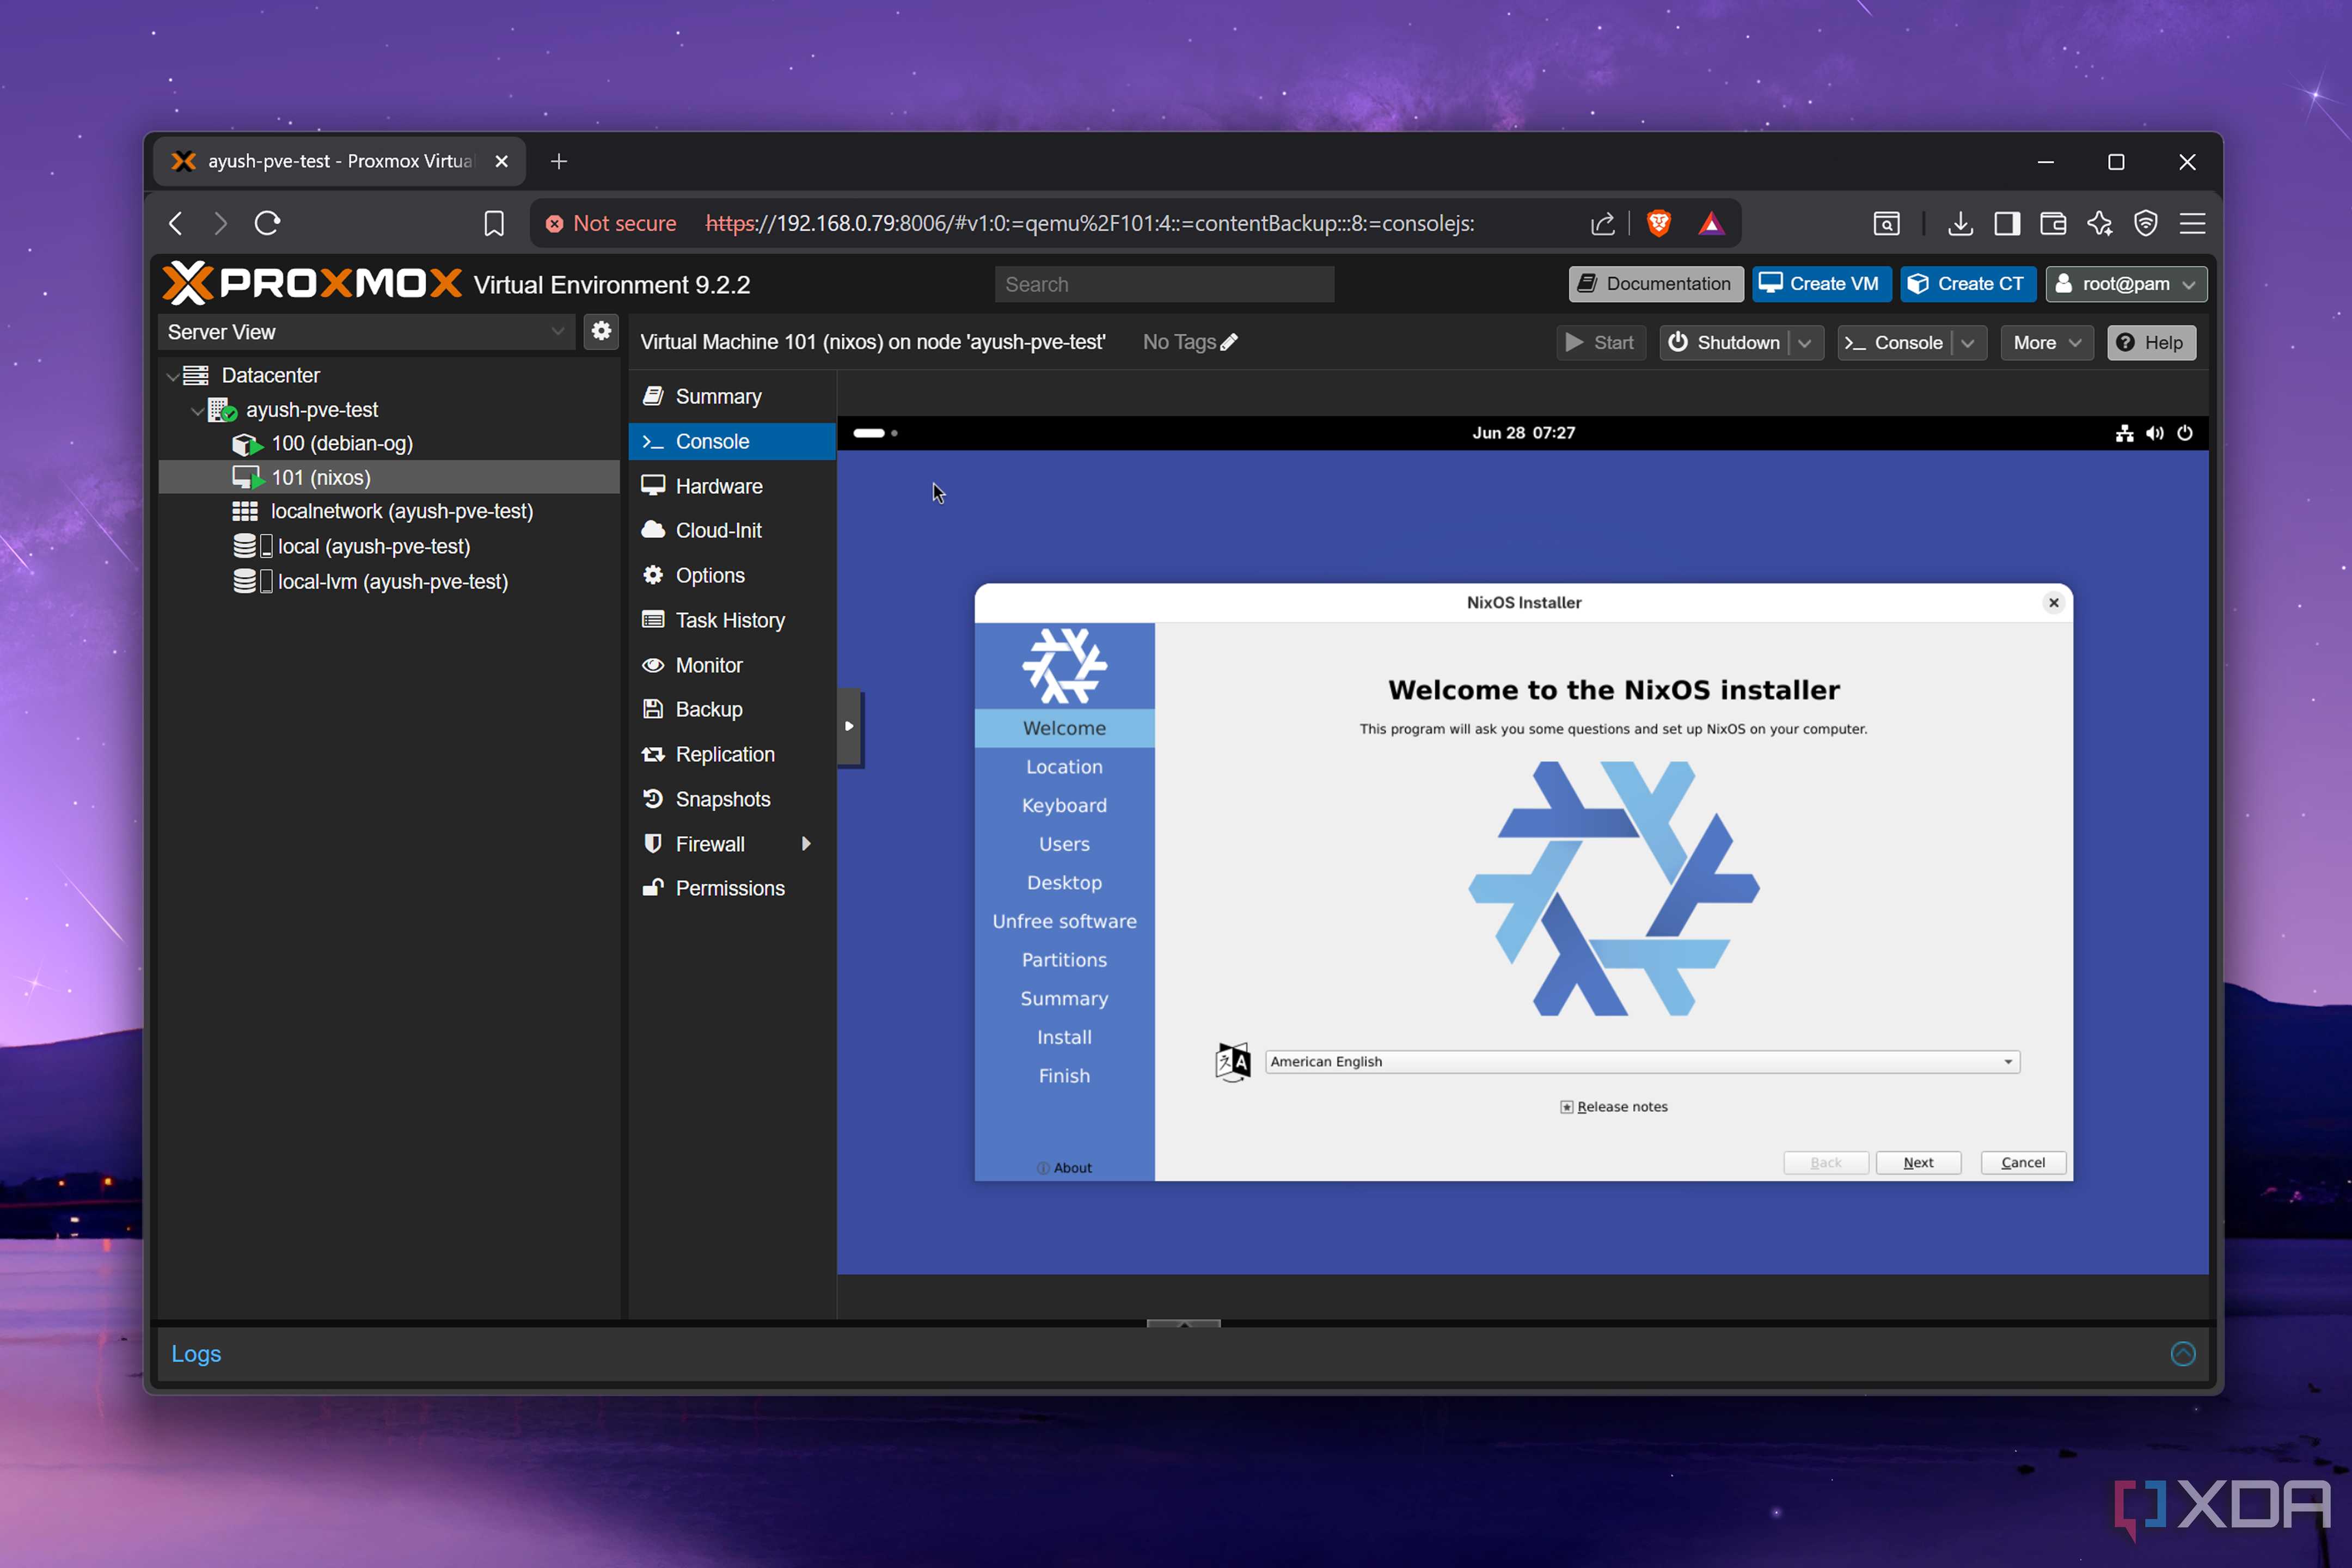Go to the Snapshots section
Image resolution: width=2352 pixels, height=1568 pixels.
(732, 799)
